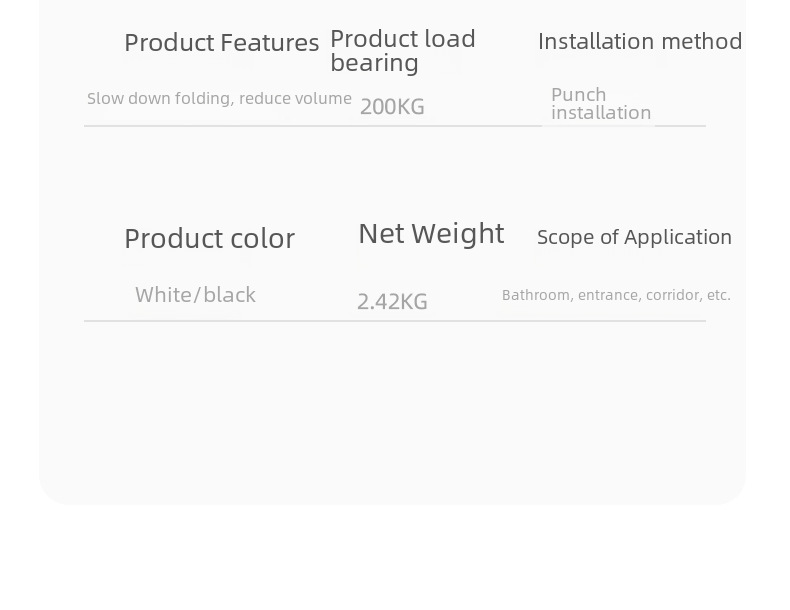The image size is (790, 610).
Task: Click the word 'bearing' in the load heading
Action: point(374,64)
